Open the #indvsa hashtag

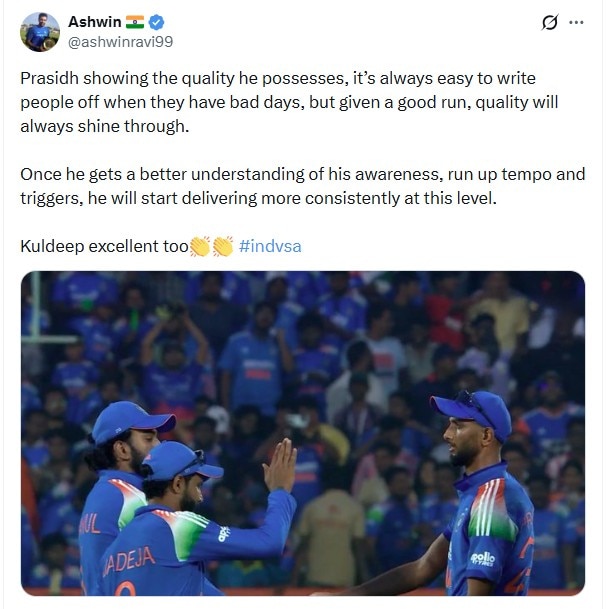point(273,246)
